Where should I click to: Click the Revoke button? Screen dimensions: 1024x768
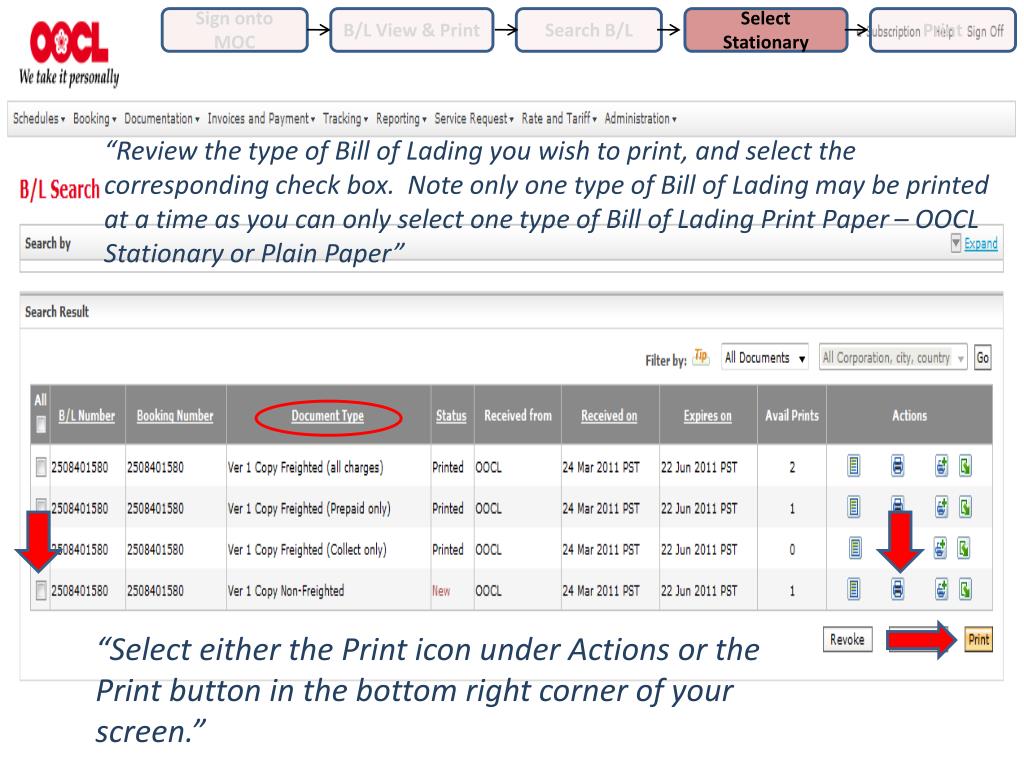[x=847, y=639]
